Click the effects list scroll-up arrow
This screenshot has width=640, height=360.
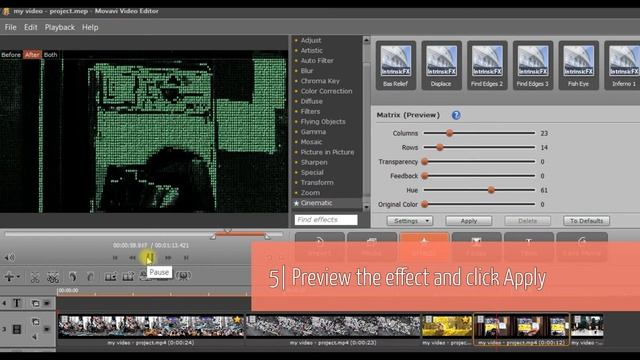click(366, 40)
